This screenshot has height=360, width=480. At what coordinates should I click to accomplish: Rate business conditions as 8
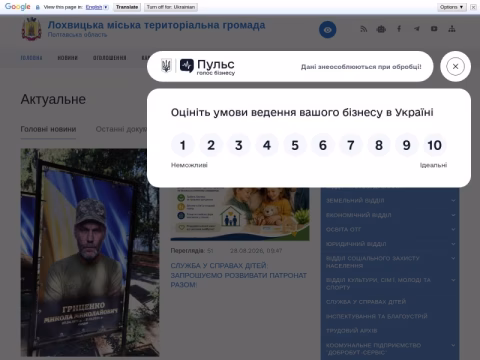tap(379, 145)
